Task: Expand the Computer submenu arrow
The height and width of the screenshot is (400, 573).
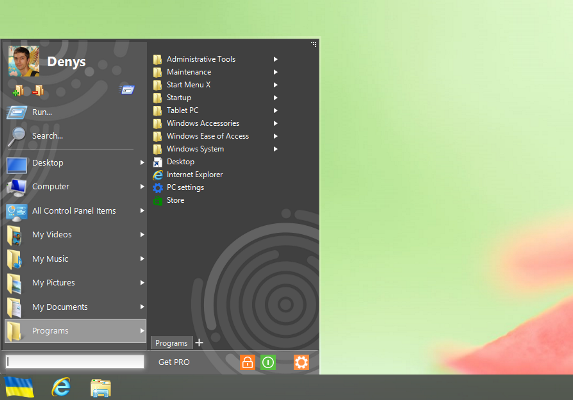Action: click(142, 187)
